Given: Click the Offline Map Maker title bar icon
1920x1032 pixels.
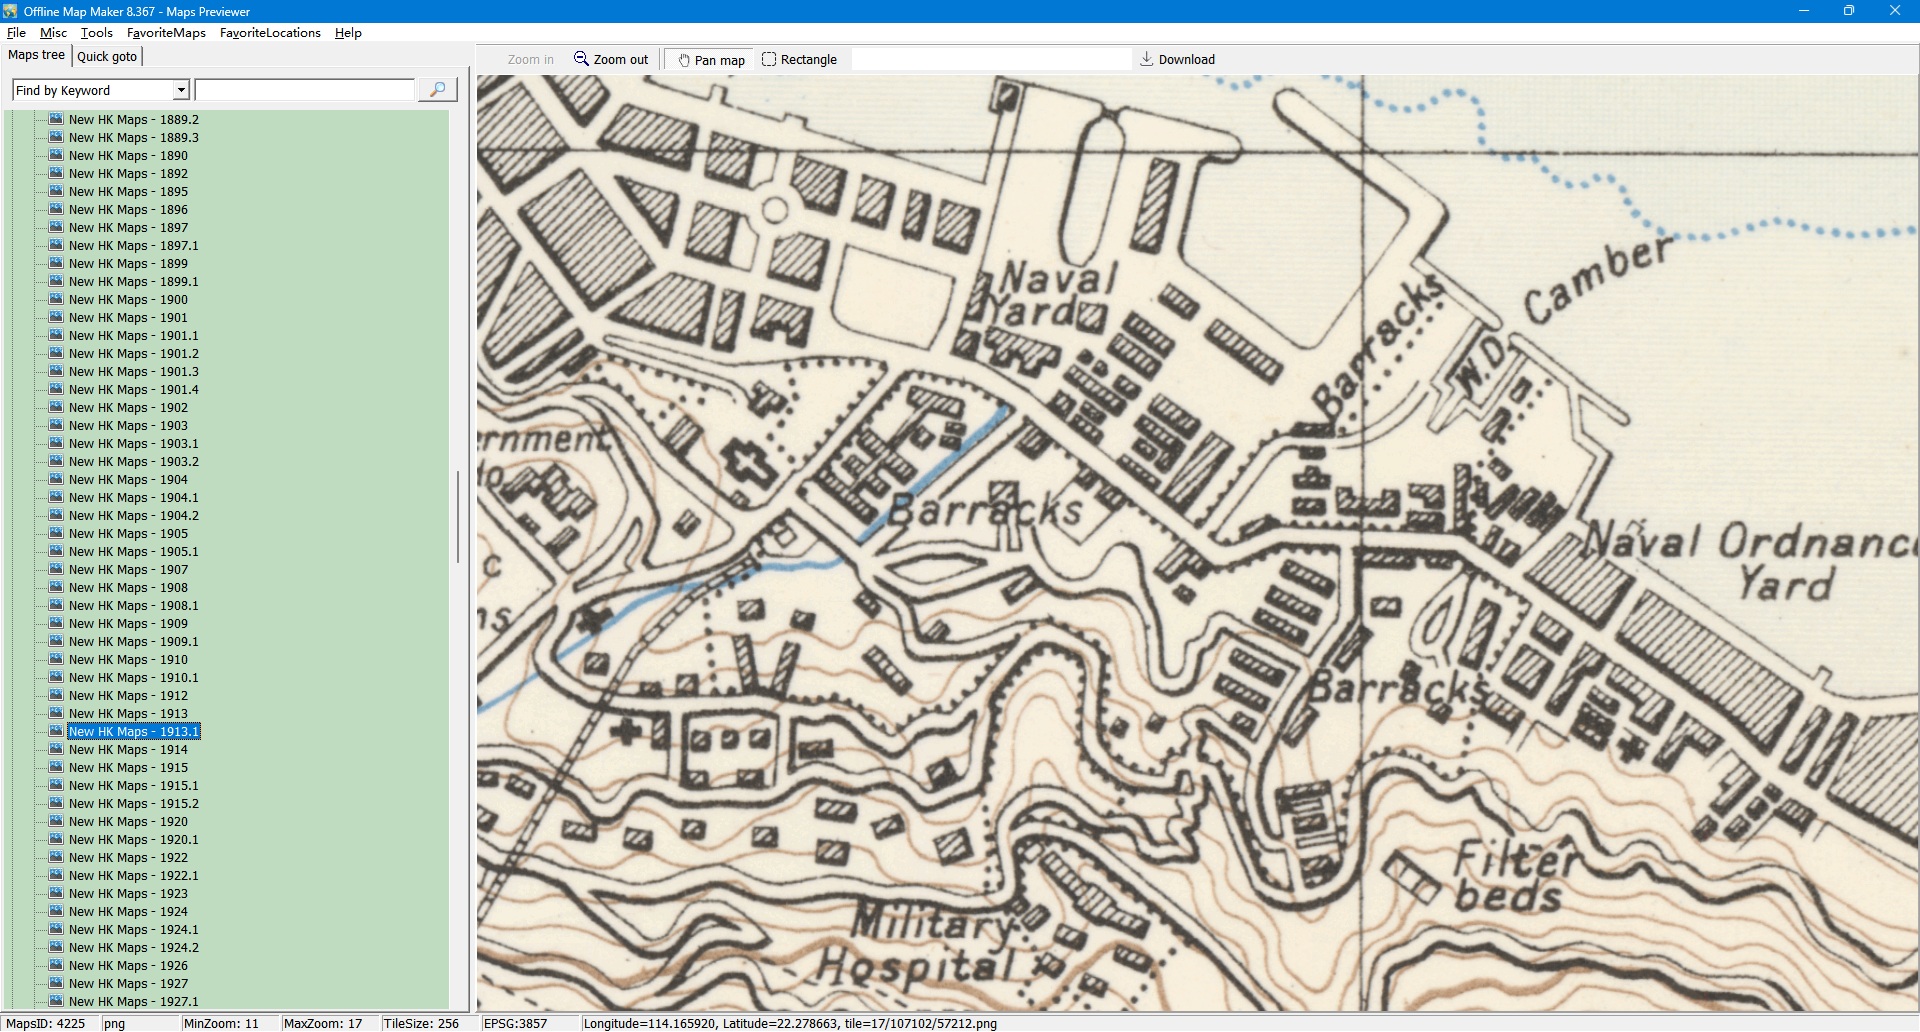Looking at the screenshot, I should pyautogui.click(x=11, y=11).
